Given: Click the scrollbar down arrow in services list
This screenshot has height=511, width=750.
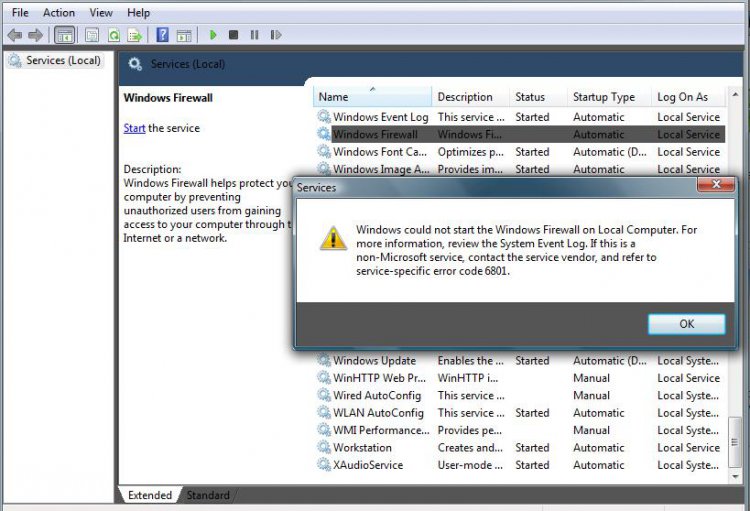Looking at the screenshot, I should click(x=735, y=477).
